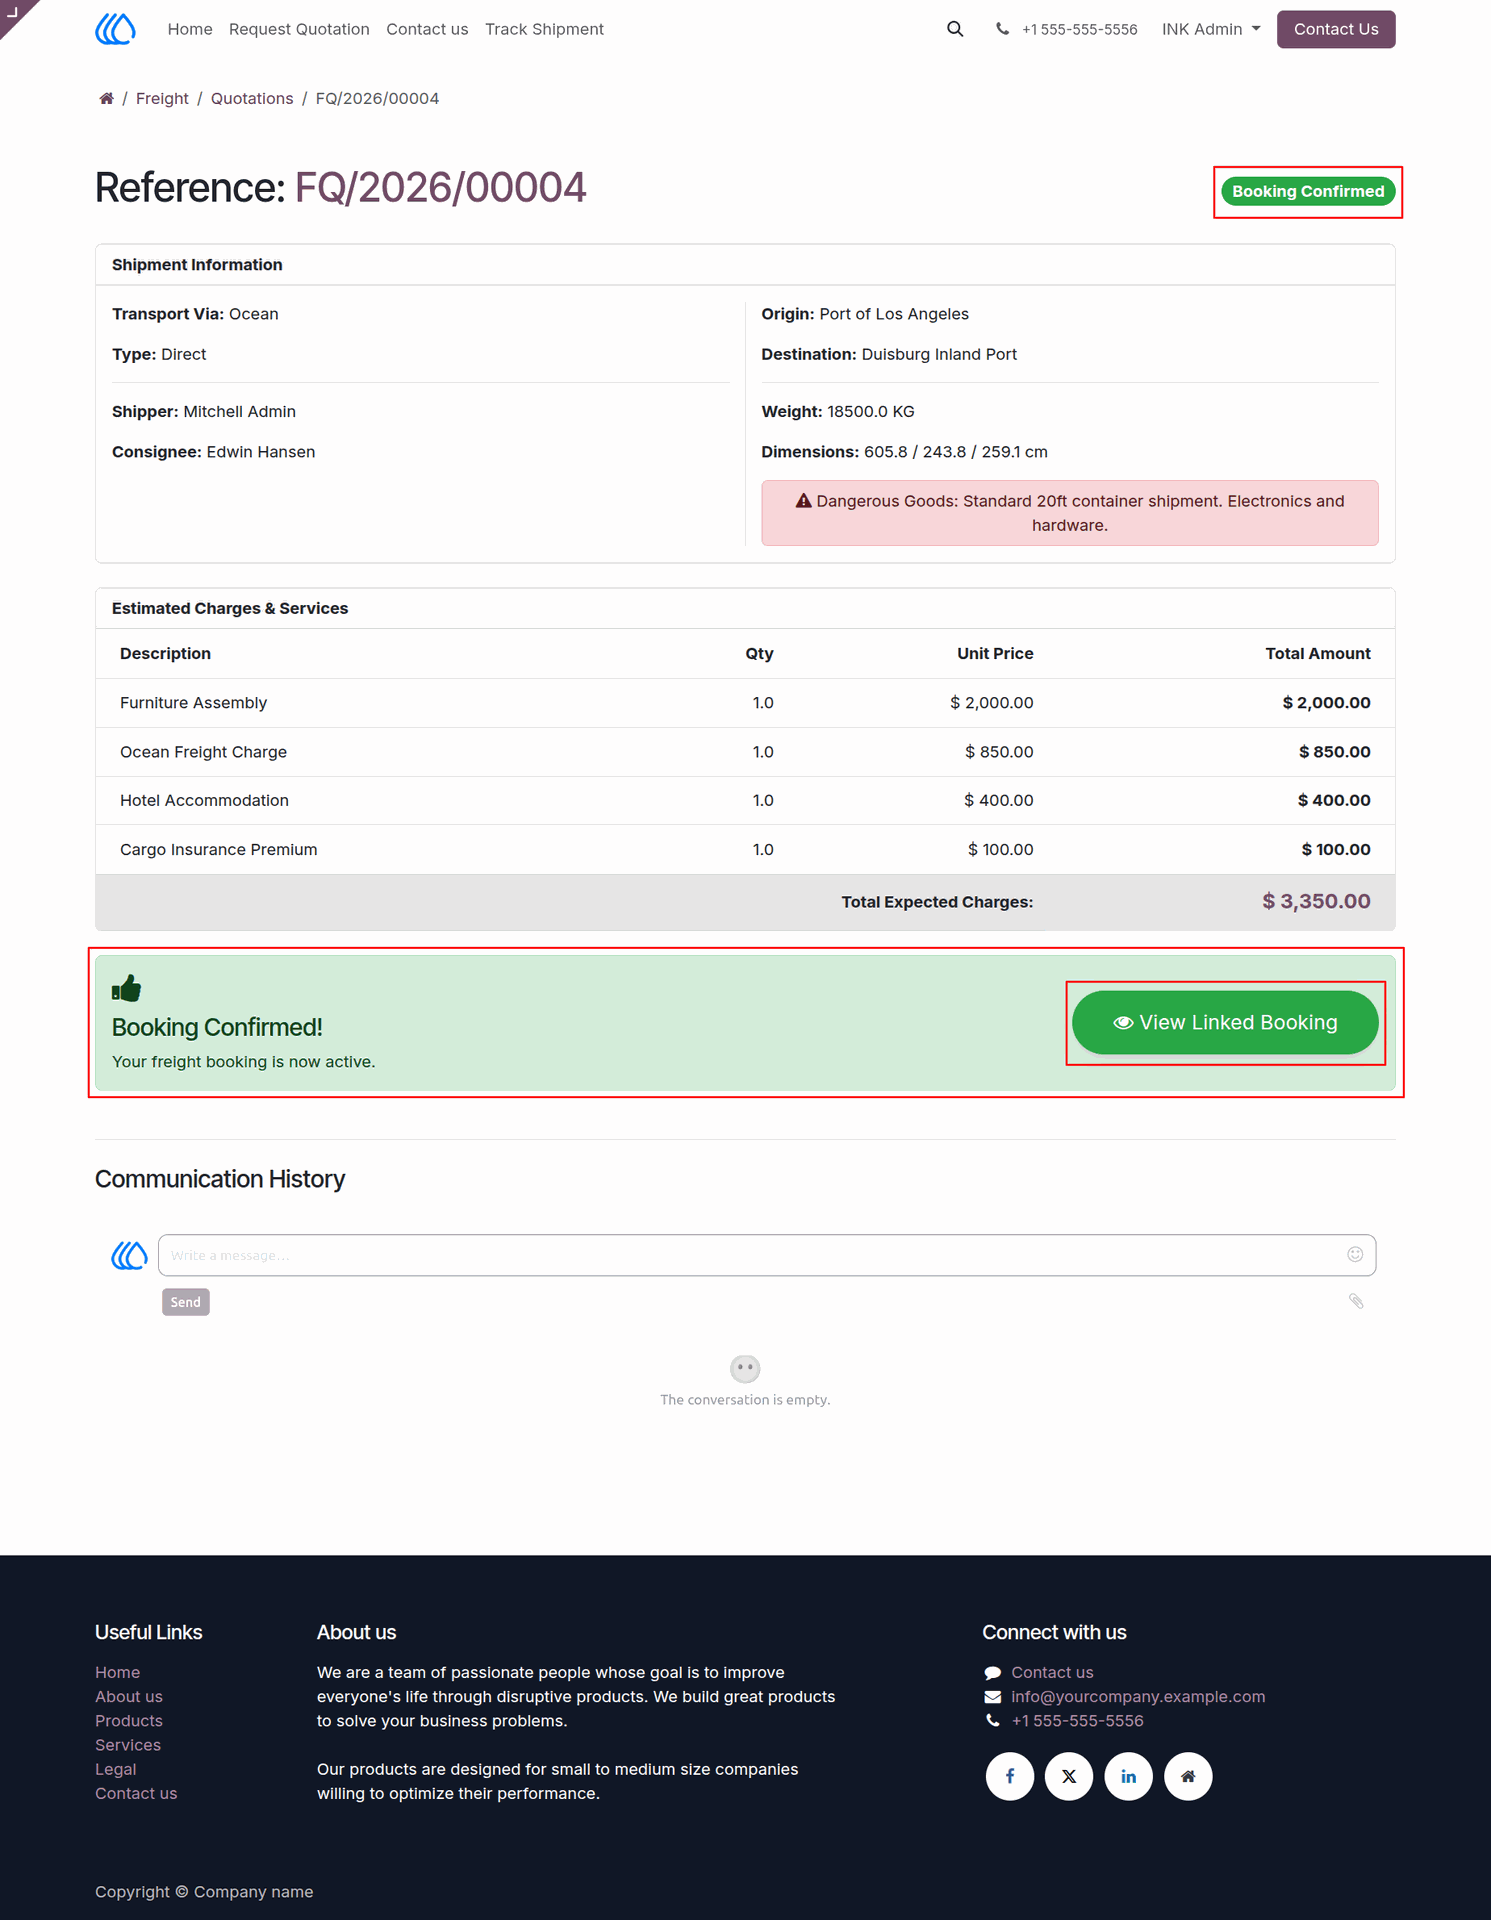Go to Quotations breadcrumb link
Screen dimensions: 1491x1920
pos(252,98)
